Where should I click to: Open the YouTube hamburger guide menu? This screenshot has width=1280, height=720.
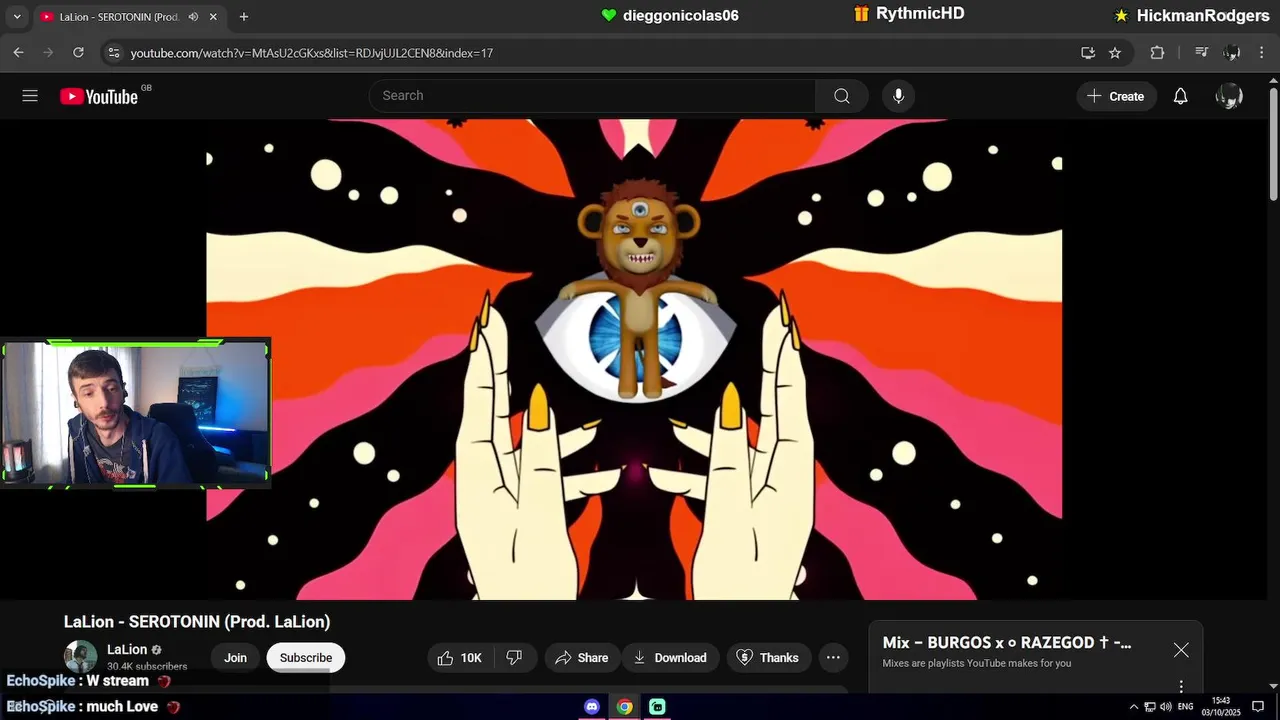[x=30, y=96]
